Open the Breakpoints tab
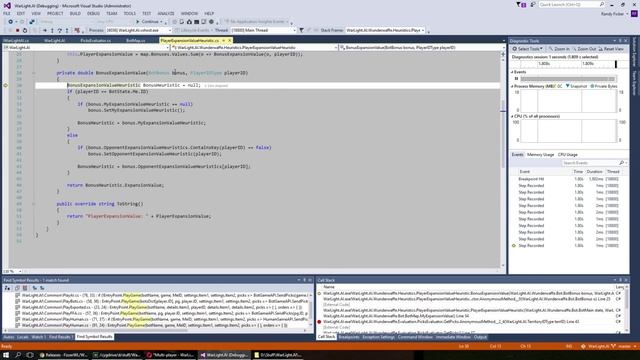This screenshot has height=360, width=640. point(349,337)
